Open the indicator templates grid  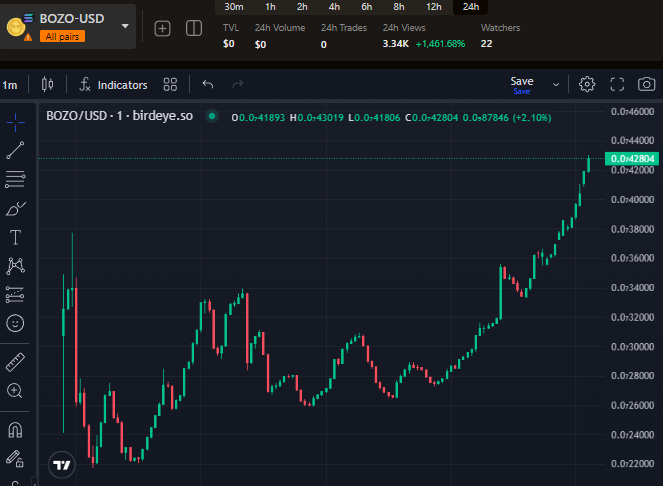click(170, 85)
